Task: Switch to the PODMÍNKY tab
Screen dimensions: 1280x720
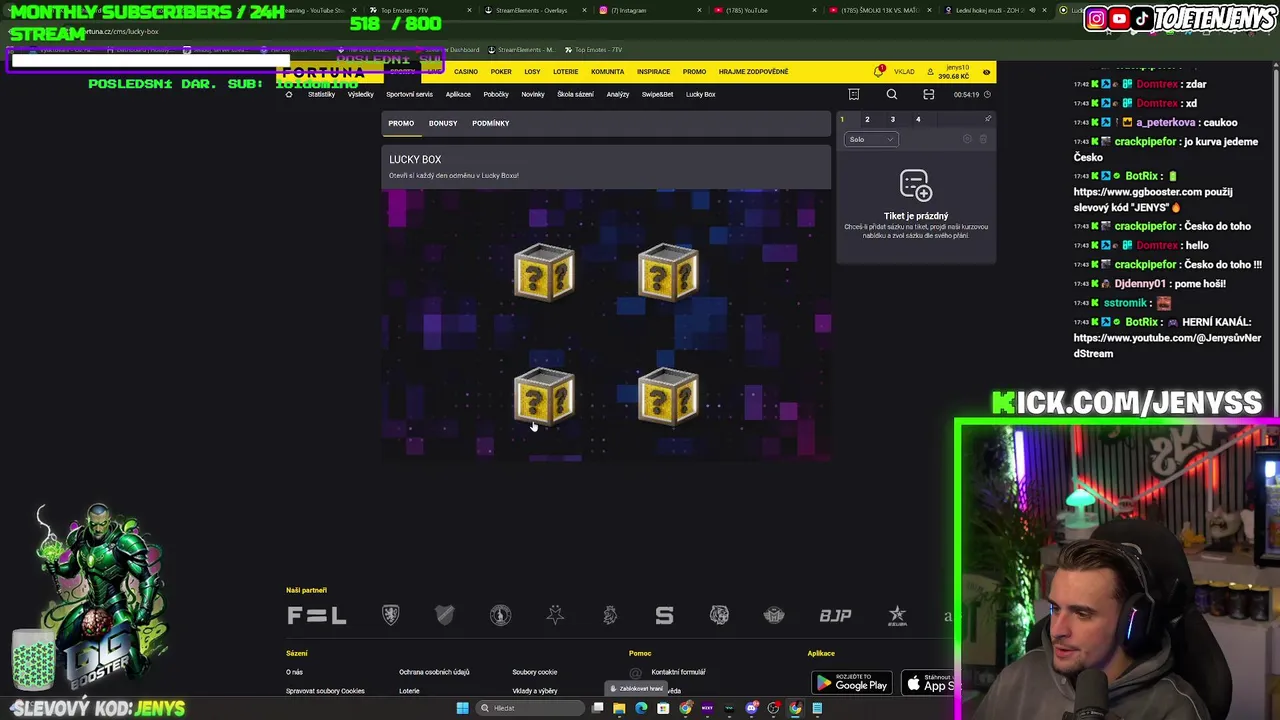Action: coord(491,123)
